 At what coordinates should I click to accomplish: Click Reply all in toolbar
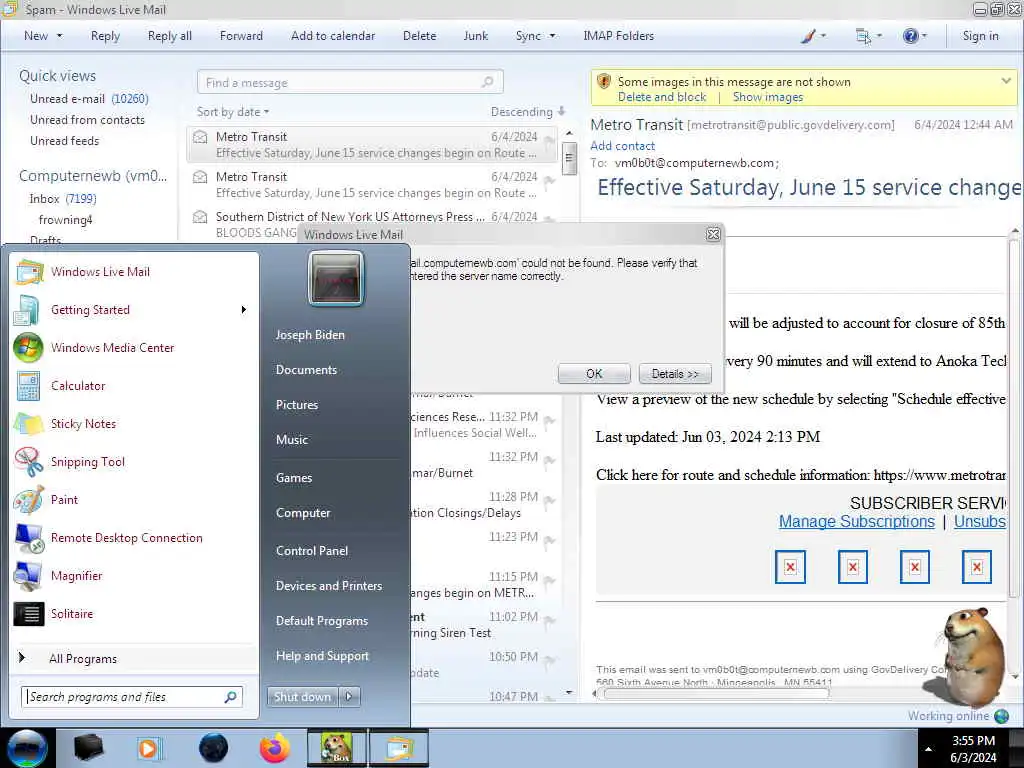170,36
